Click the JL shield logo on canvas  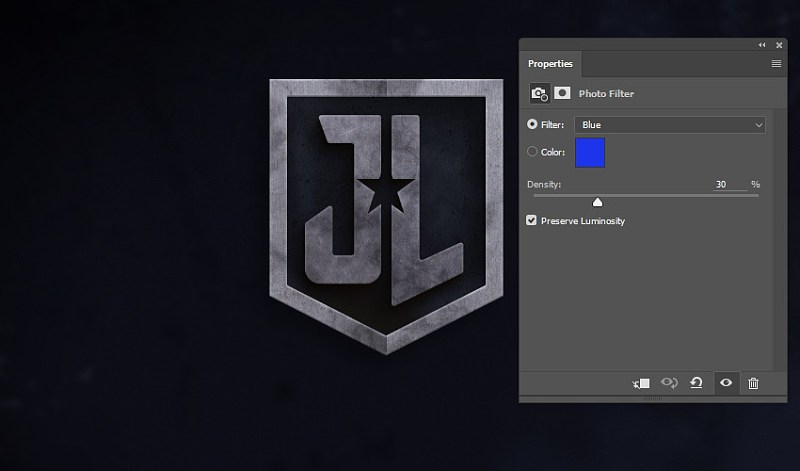(x=386, y=216)
